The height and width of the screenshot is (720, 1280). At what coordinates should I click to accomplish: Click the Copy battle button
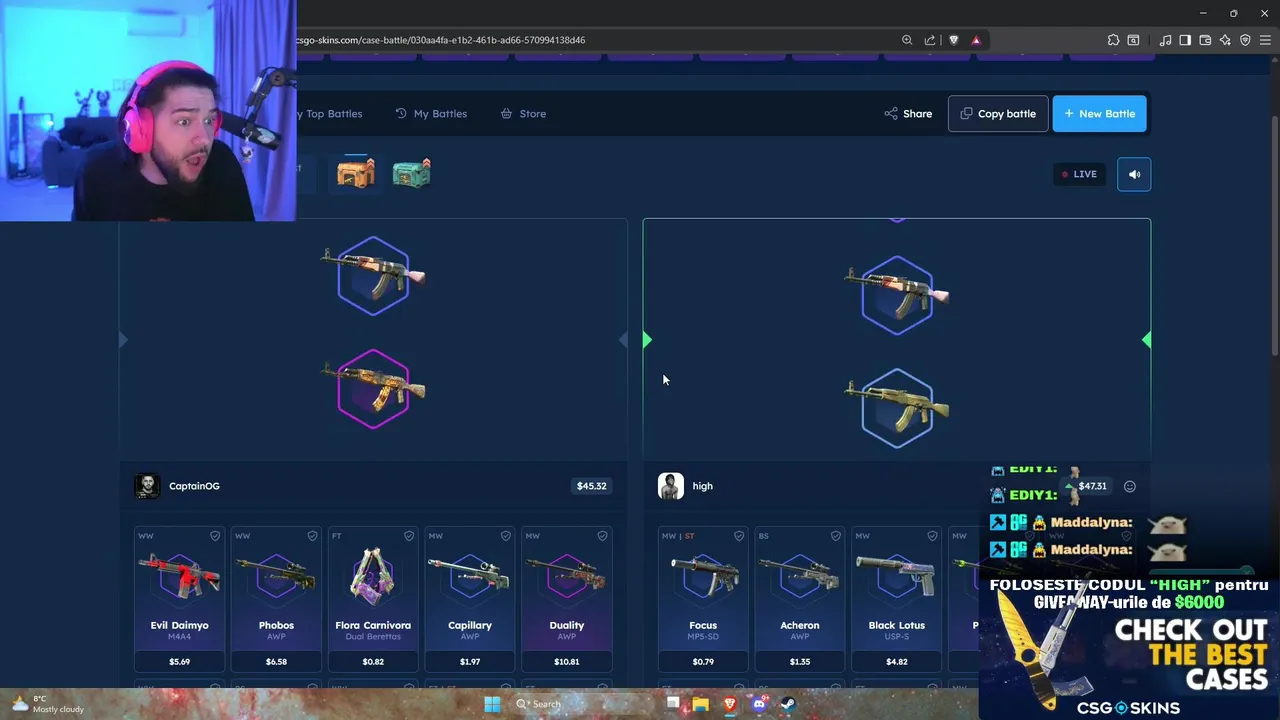coord(998,114)
